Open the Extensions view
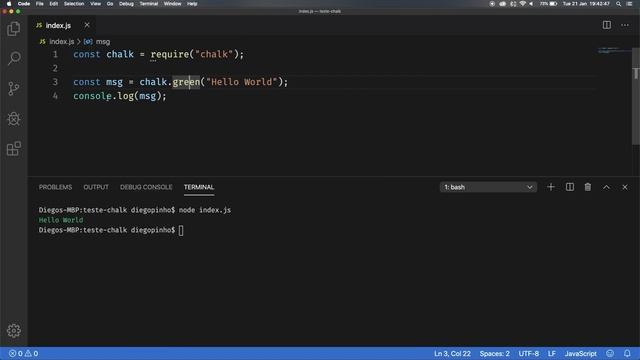The image size is (640, 360). 13,149
